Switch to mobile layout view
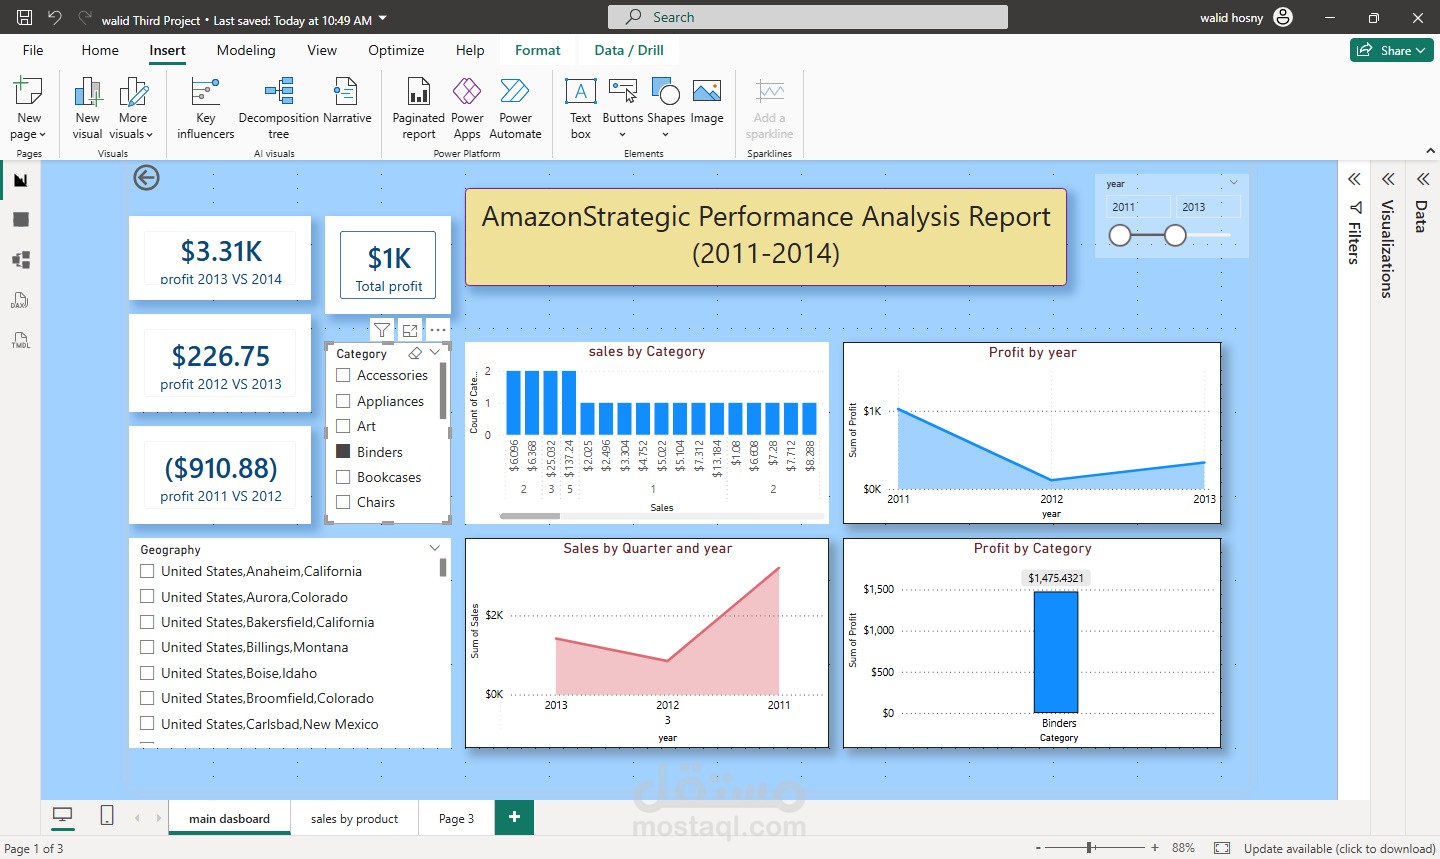The height and width of the screenshot is (859, 1440). pos(107,816)
